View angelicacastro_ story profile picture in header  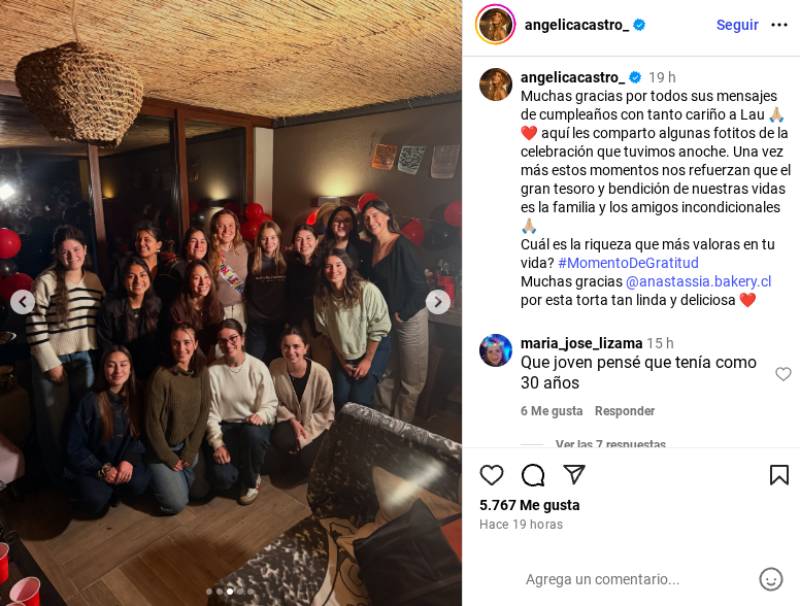(495, 24)
